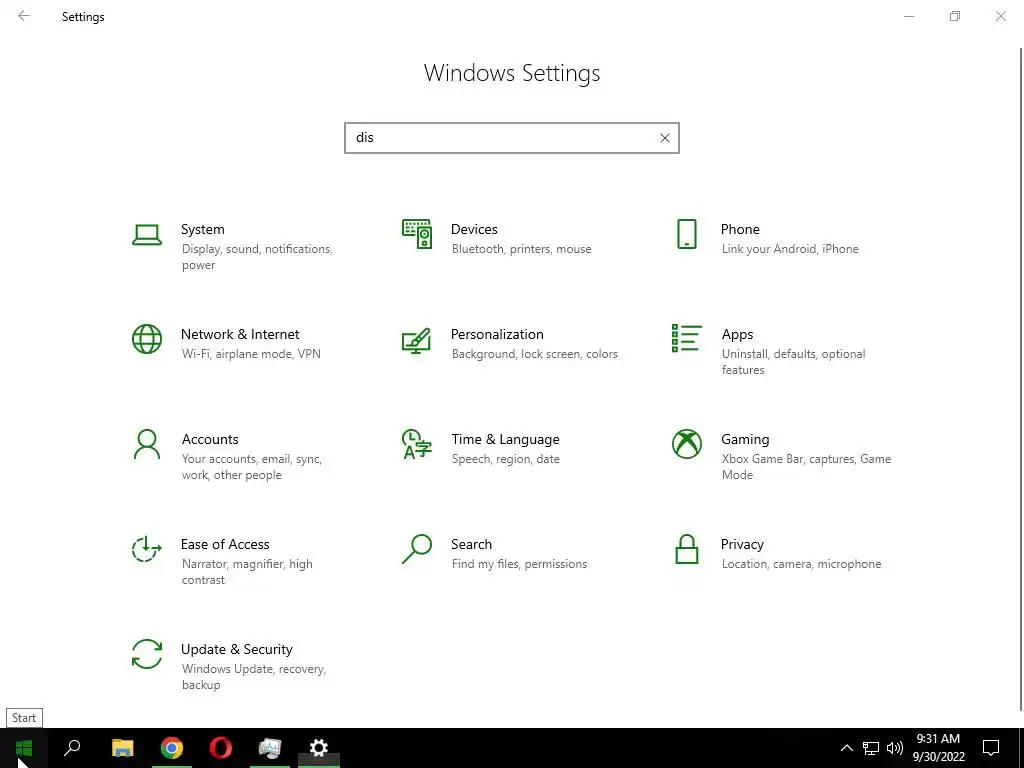
Task: Click the Accounts title text
Action: (210, 440)
